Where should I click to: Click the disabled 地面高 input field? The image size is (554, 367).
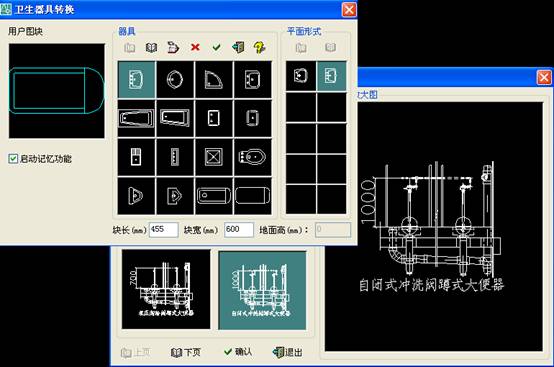(x=333, y=230)
